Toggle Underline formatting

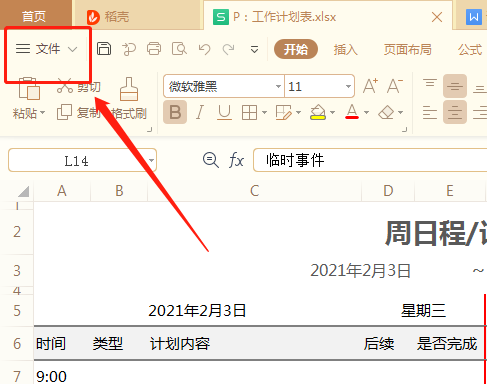(x=224, y=112)
